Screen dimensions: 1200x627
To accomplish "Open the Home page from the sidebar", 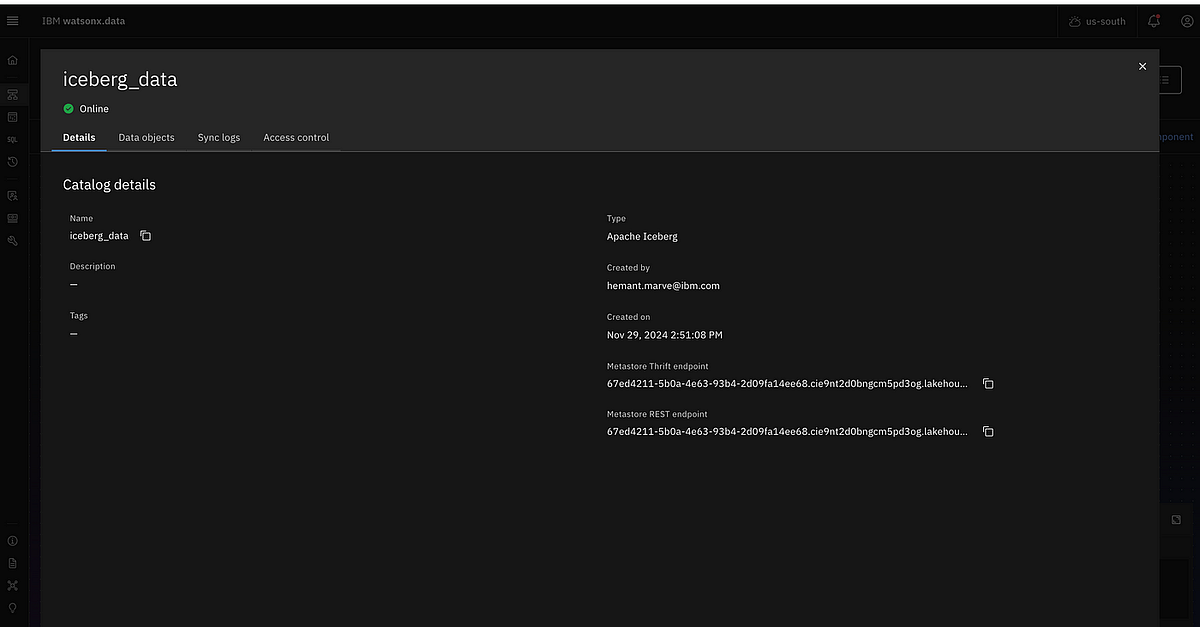I will click(x=13, y=60).
